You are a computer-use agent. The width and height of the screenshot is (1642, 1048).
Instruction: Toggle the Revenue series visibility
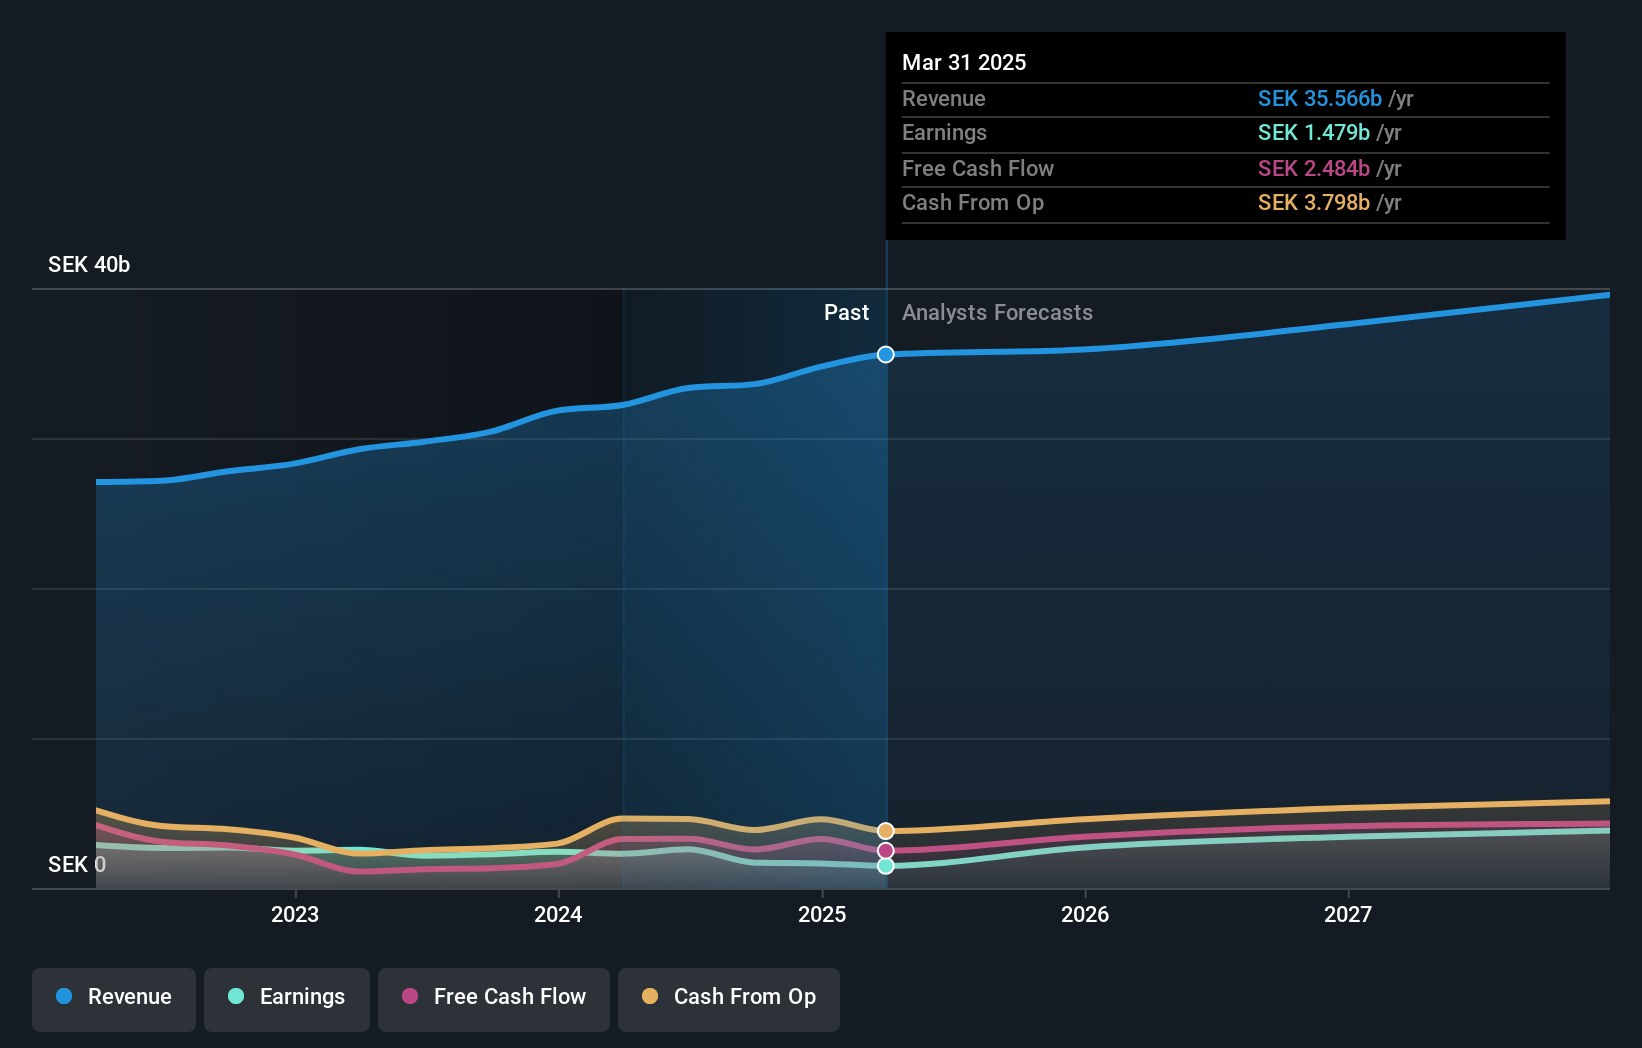113,997
